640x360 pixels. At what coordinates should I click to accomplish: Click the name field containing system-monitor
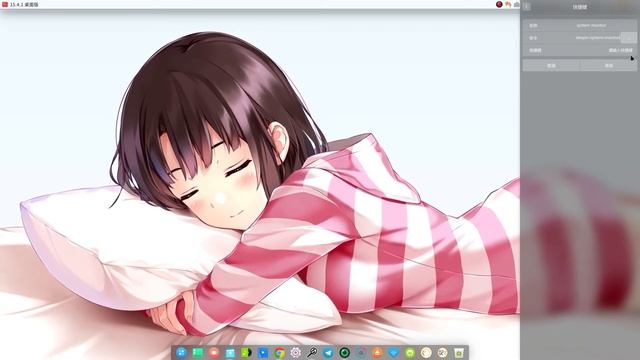click(x=580, y=25)
